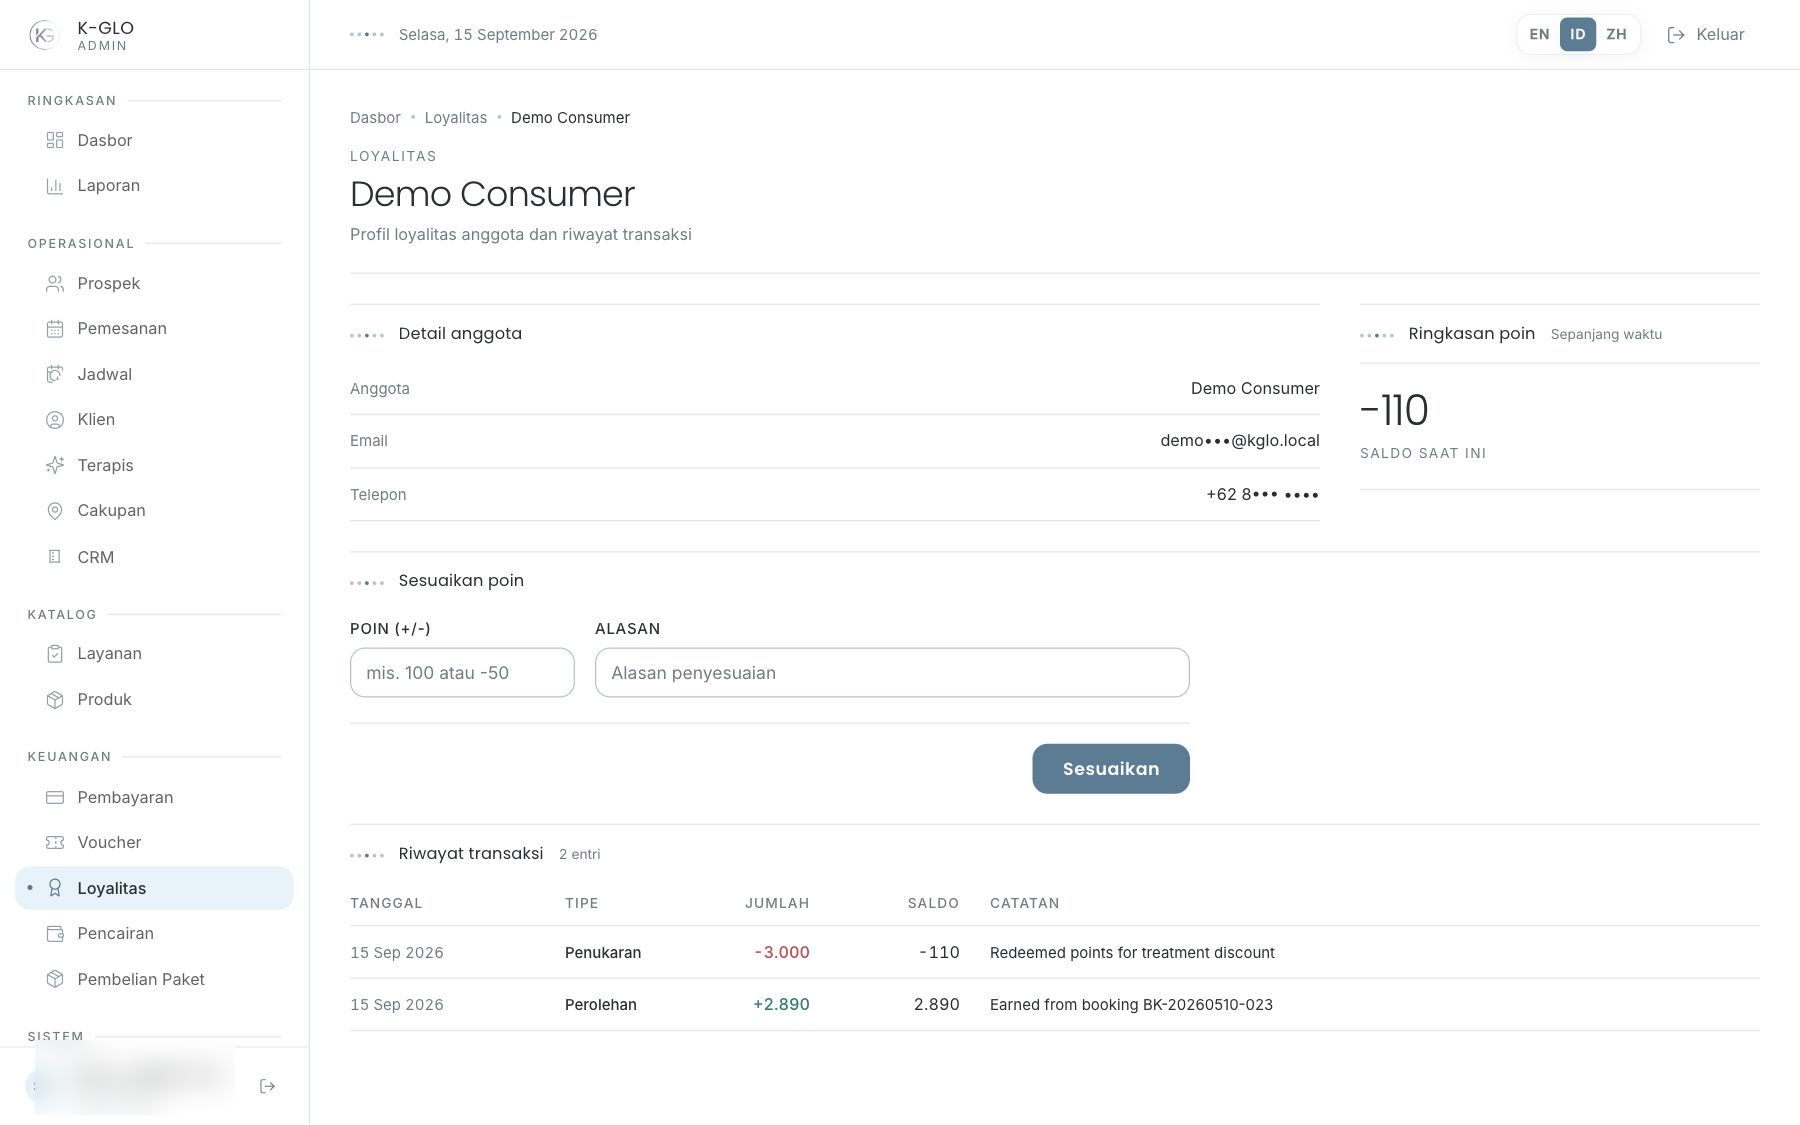Click the Pemesanan calendar icon
1800x1125 pixels.
(x=55, y=329)
